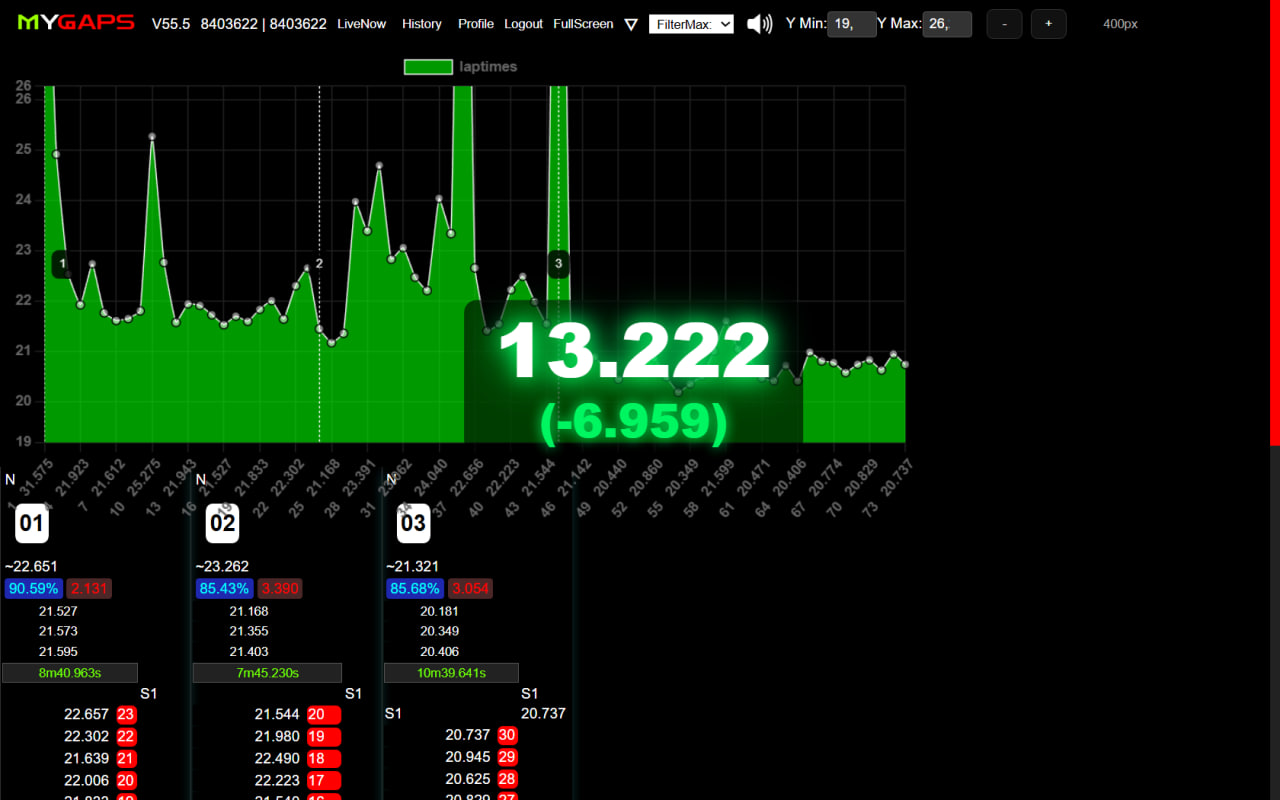Click the Y Max input field
This screenshot has width=1280, height=800.
[x=947, y=24]
